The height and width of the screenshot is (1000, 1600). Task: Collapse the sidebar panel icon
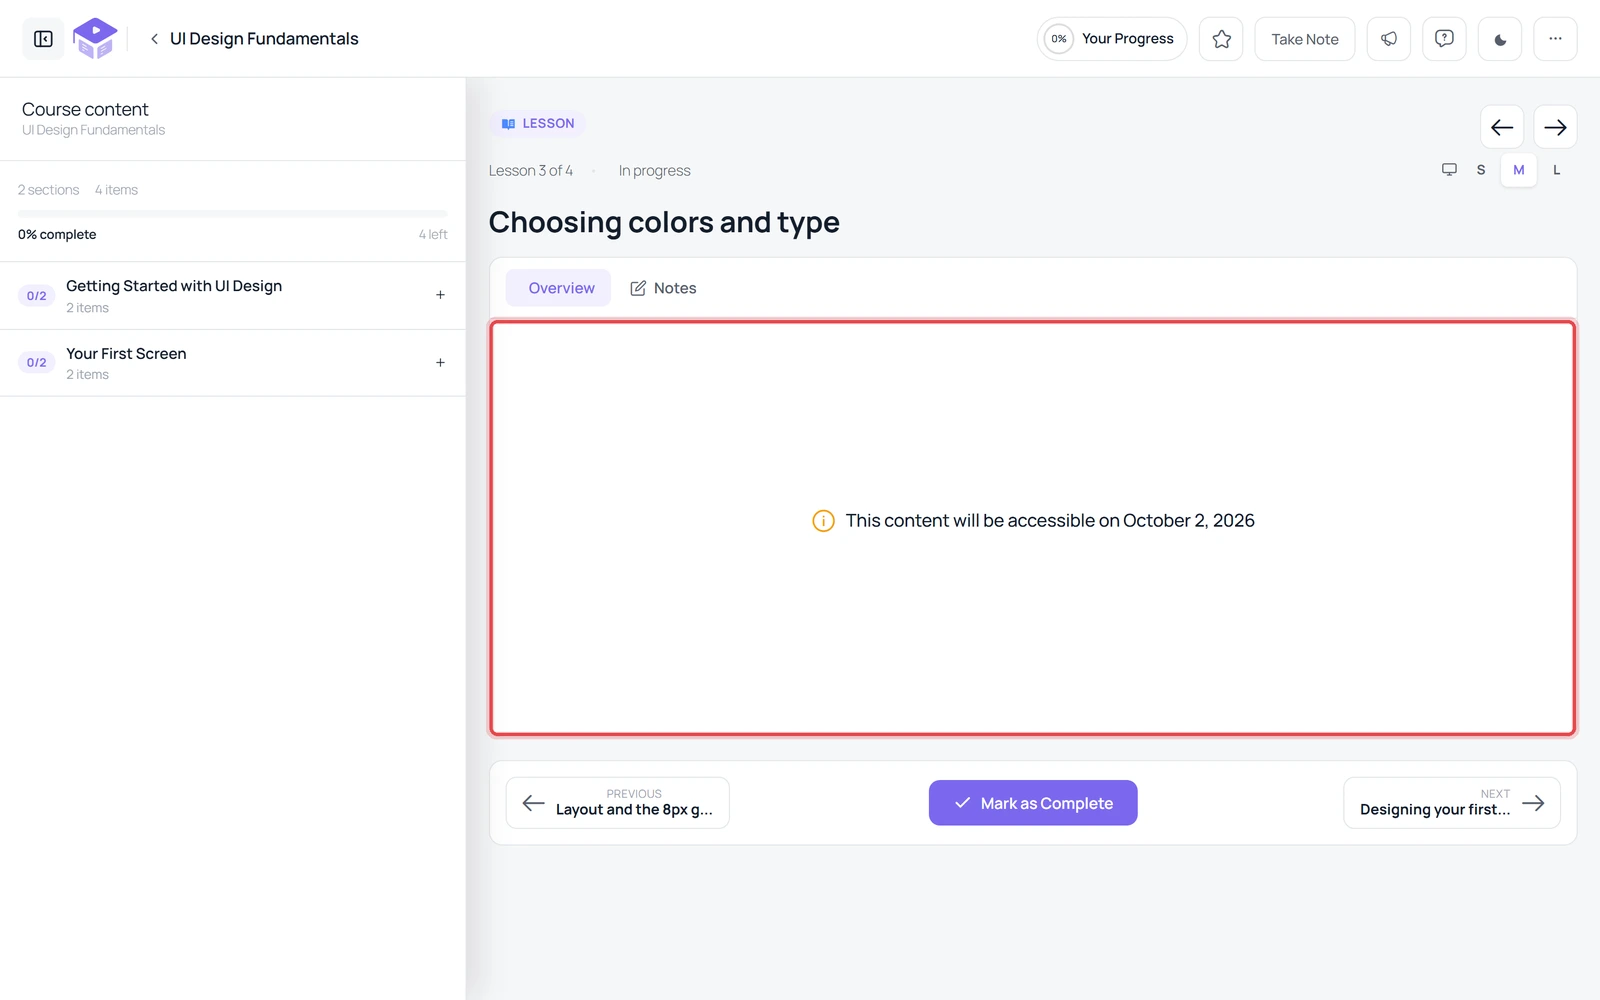(43, 39)
